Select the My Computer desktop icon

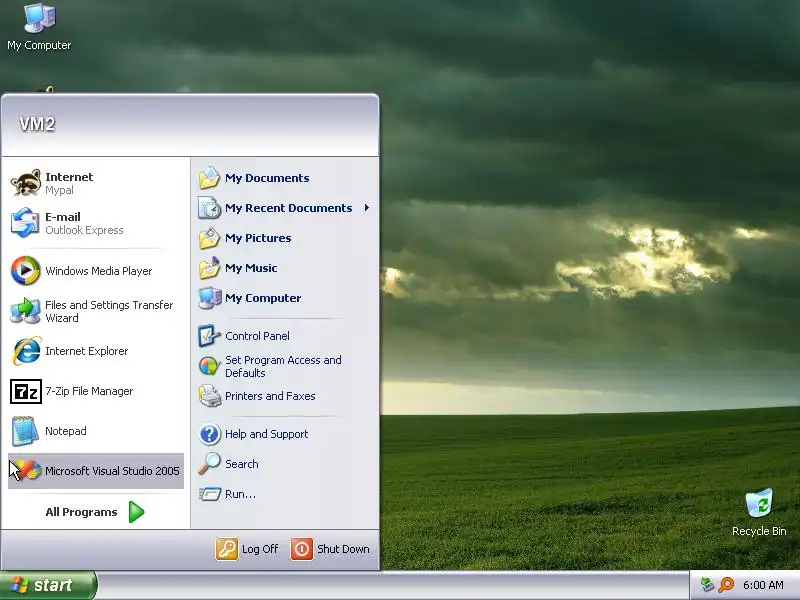click(39, 18)
